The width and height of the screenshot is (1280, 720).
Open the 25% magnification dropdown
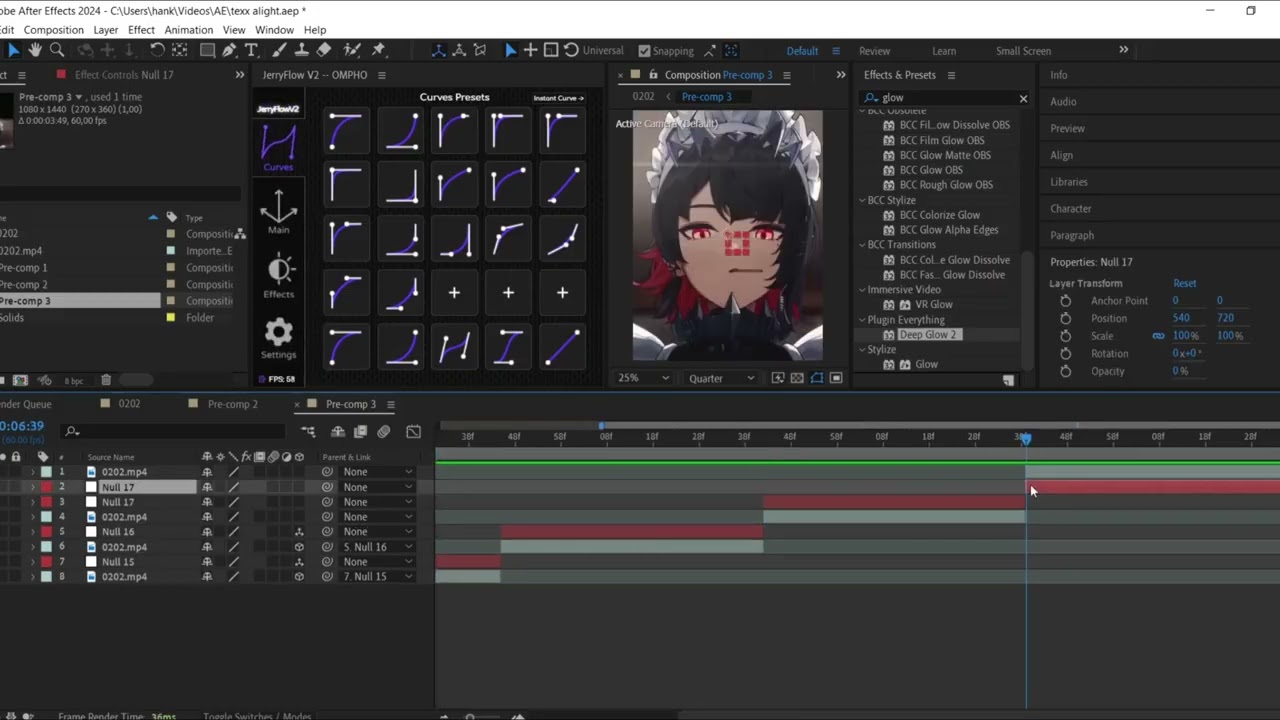[x=643, y=378]
